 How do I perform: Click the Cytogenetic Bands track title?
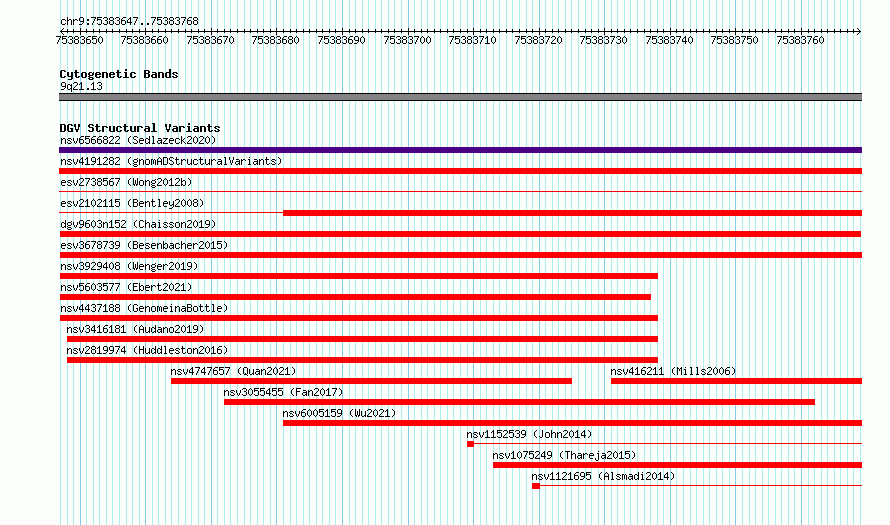coord(119,74)
